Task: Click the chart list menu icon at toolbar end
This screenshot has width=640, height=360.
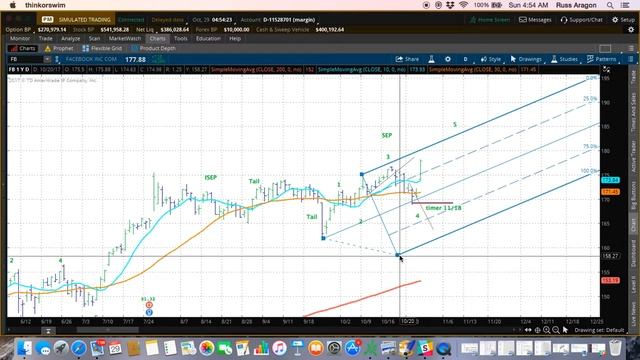Action: pyautogui.click(x=631, y=59)
